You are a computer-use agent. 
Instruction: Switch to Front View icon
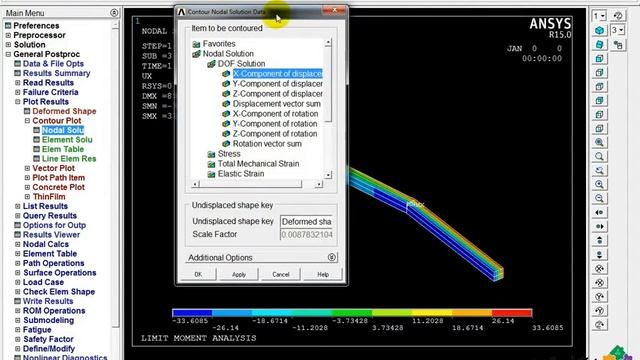(x=599, y=58)
